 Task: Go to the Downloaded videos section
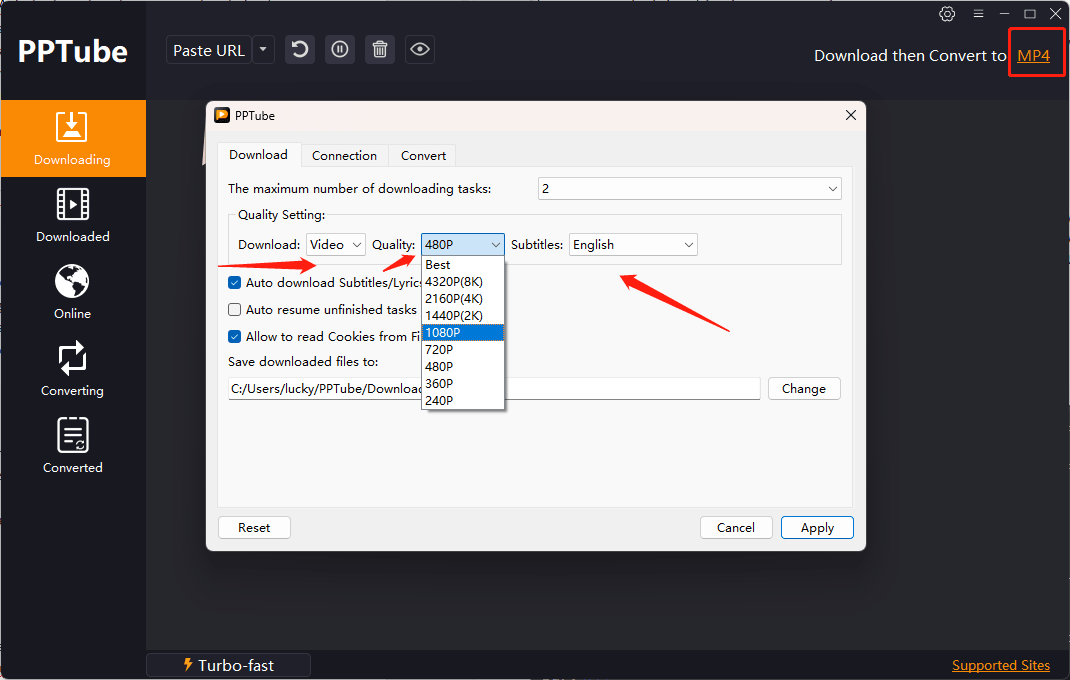click(72, 215)
